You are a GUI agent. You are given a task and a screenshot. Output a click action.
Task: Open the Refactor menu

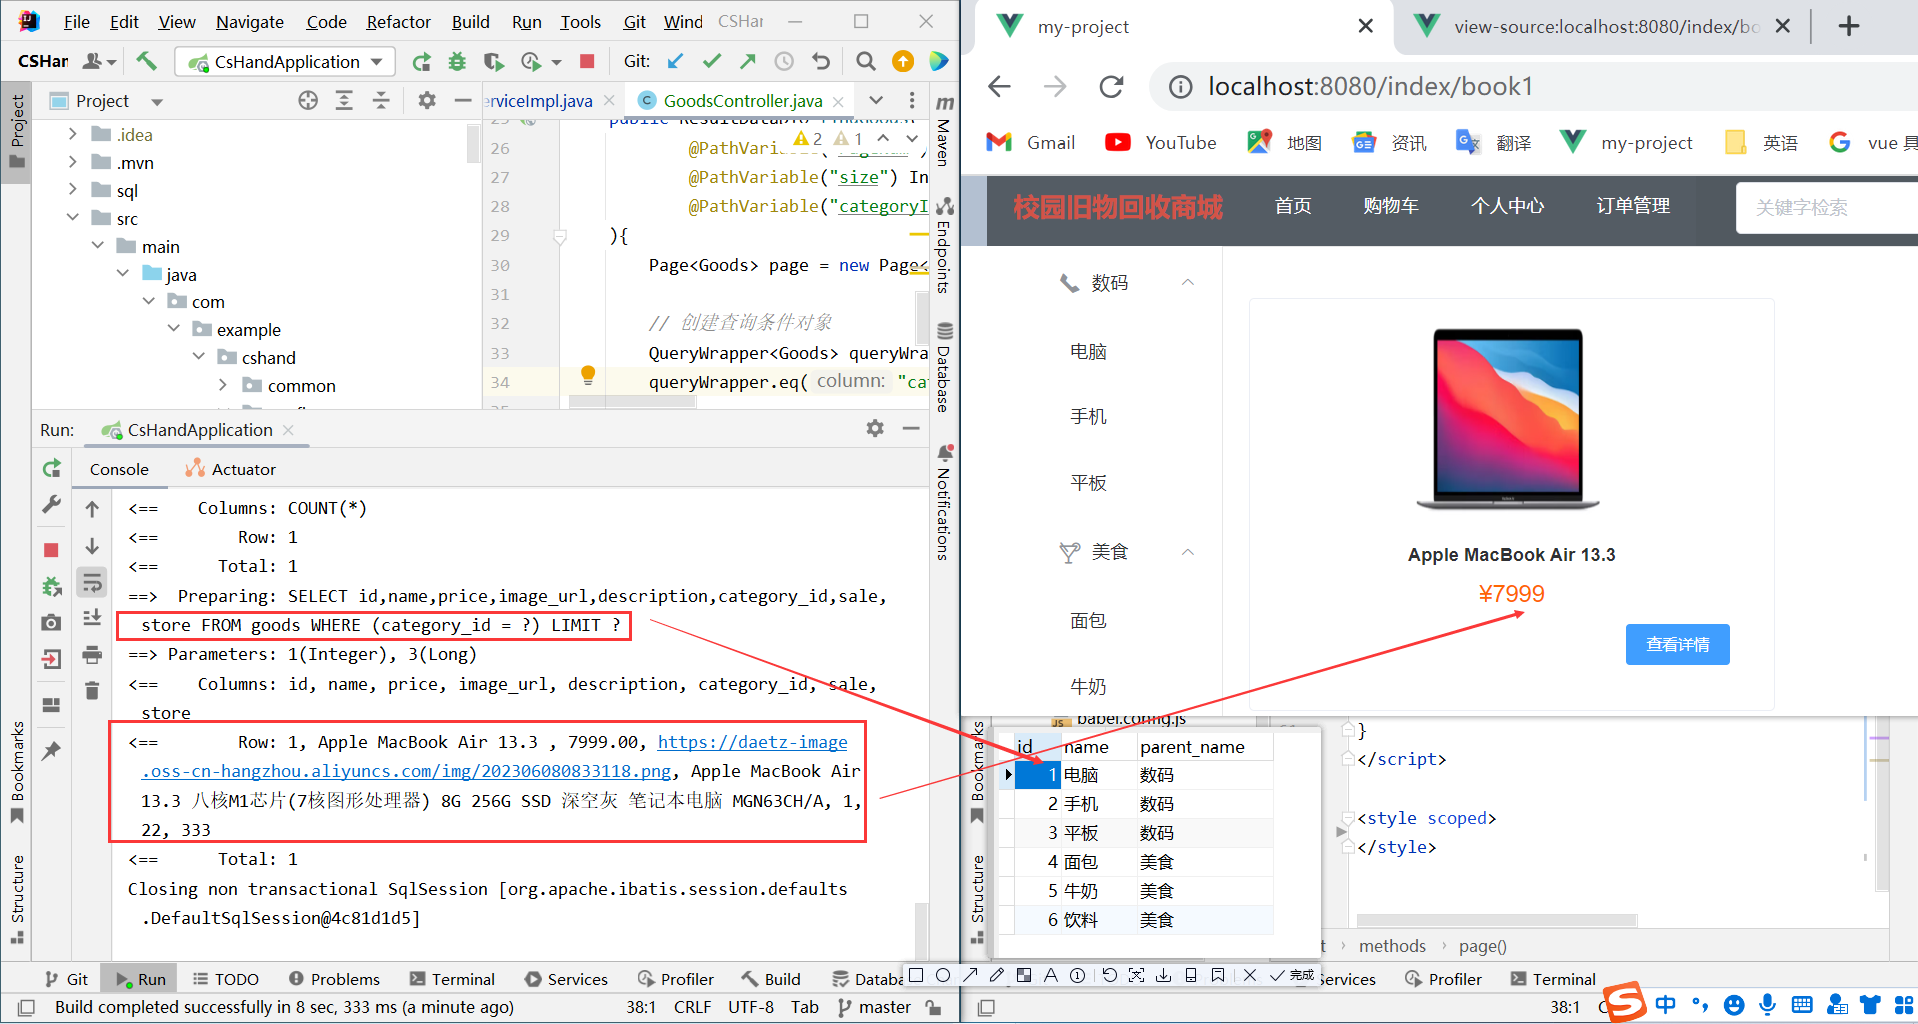tap(398, 22)
